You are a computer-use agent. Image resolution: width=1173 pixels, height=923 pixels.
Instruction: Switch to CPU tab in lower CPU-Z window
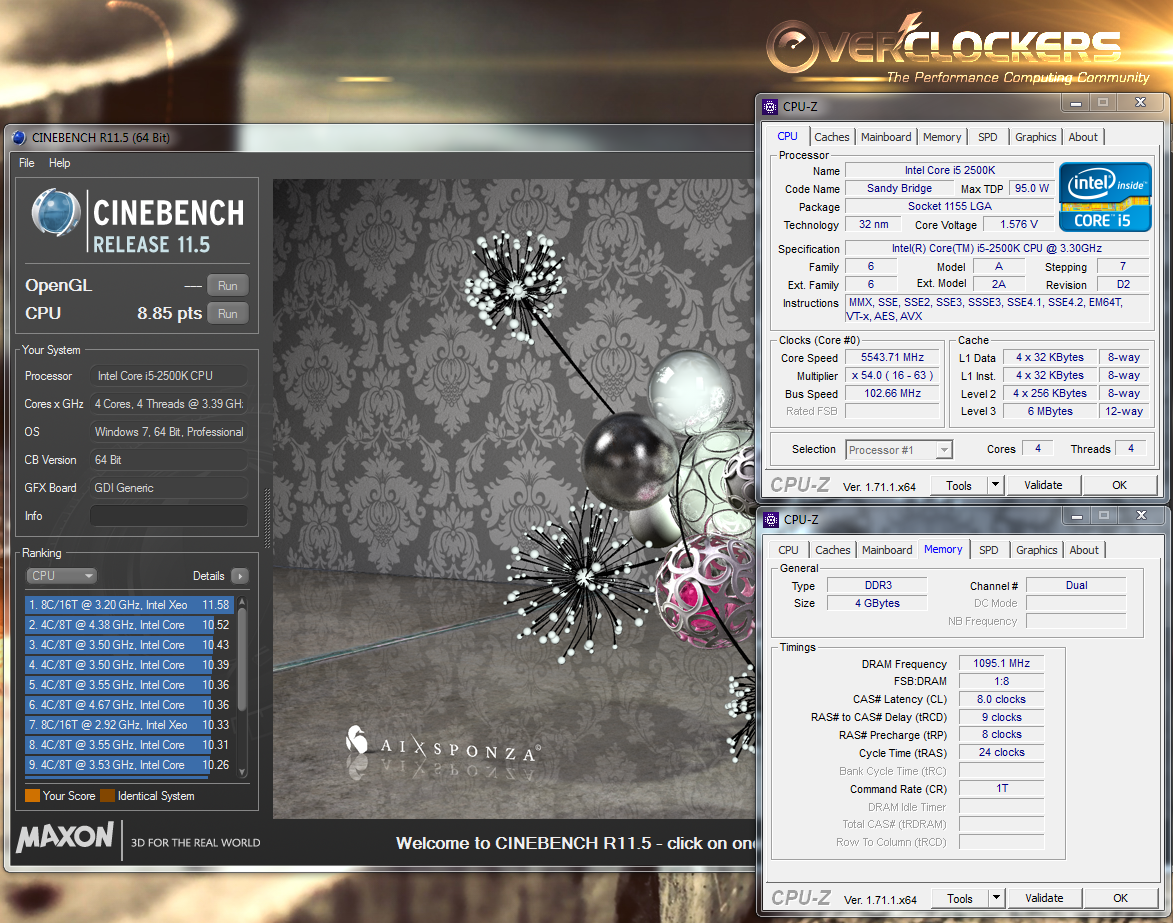(788, 551)
